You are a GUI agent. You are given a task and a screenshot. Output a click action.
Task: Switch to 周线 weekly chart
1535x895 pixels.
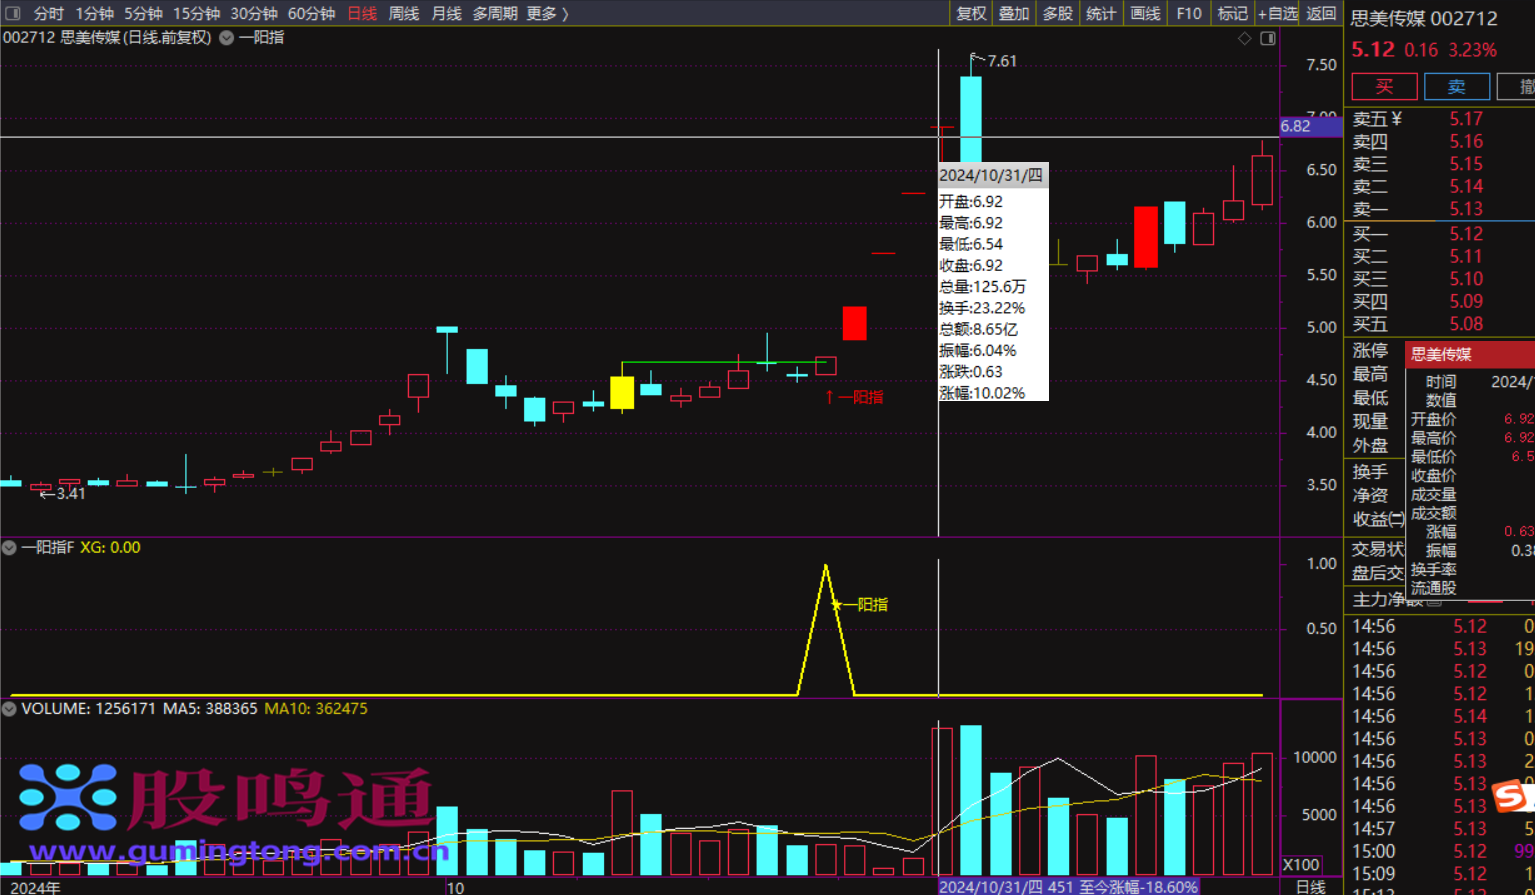(x=404, y=13)
